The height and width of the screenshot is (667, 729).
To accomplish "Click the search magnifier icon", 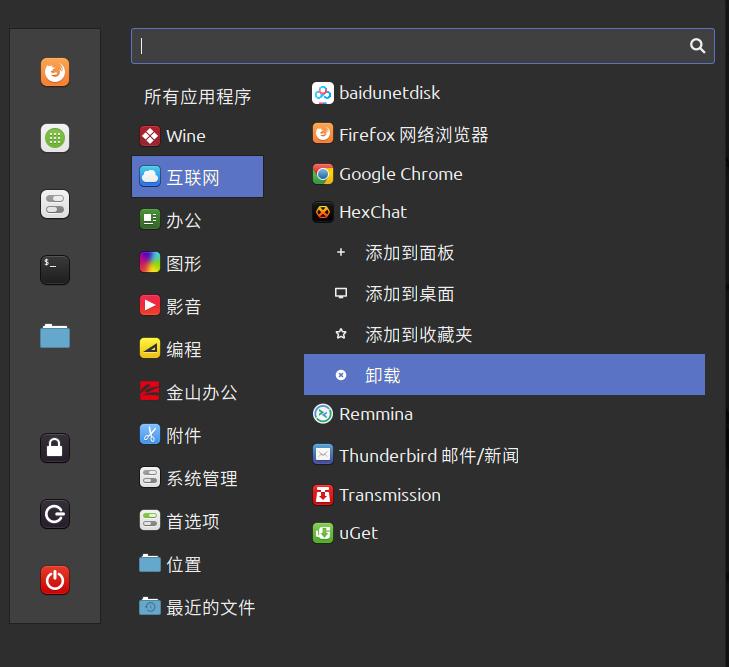I will point(697,46).
